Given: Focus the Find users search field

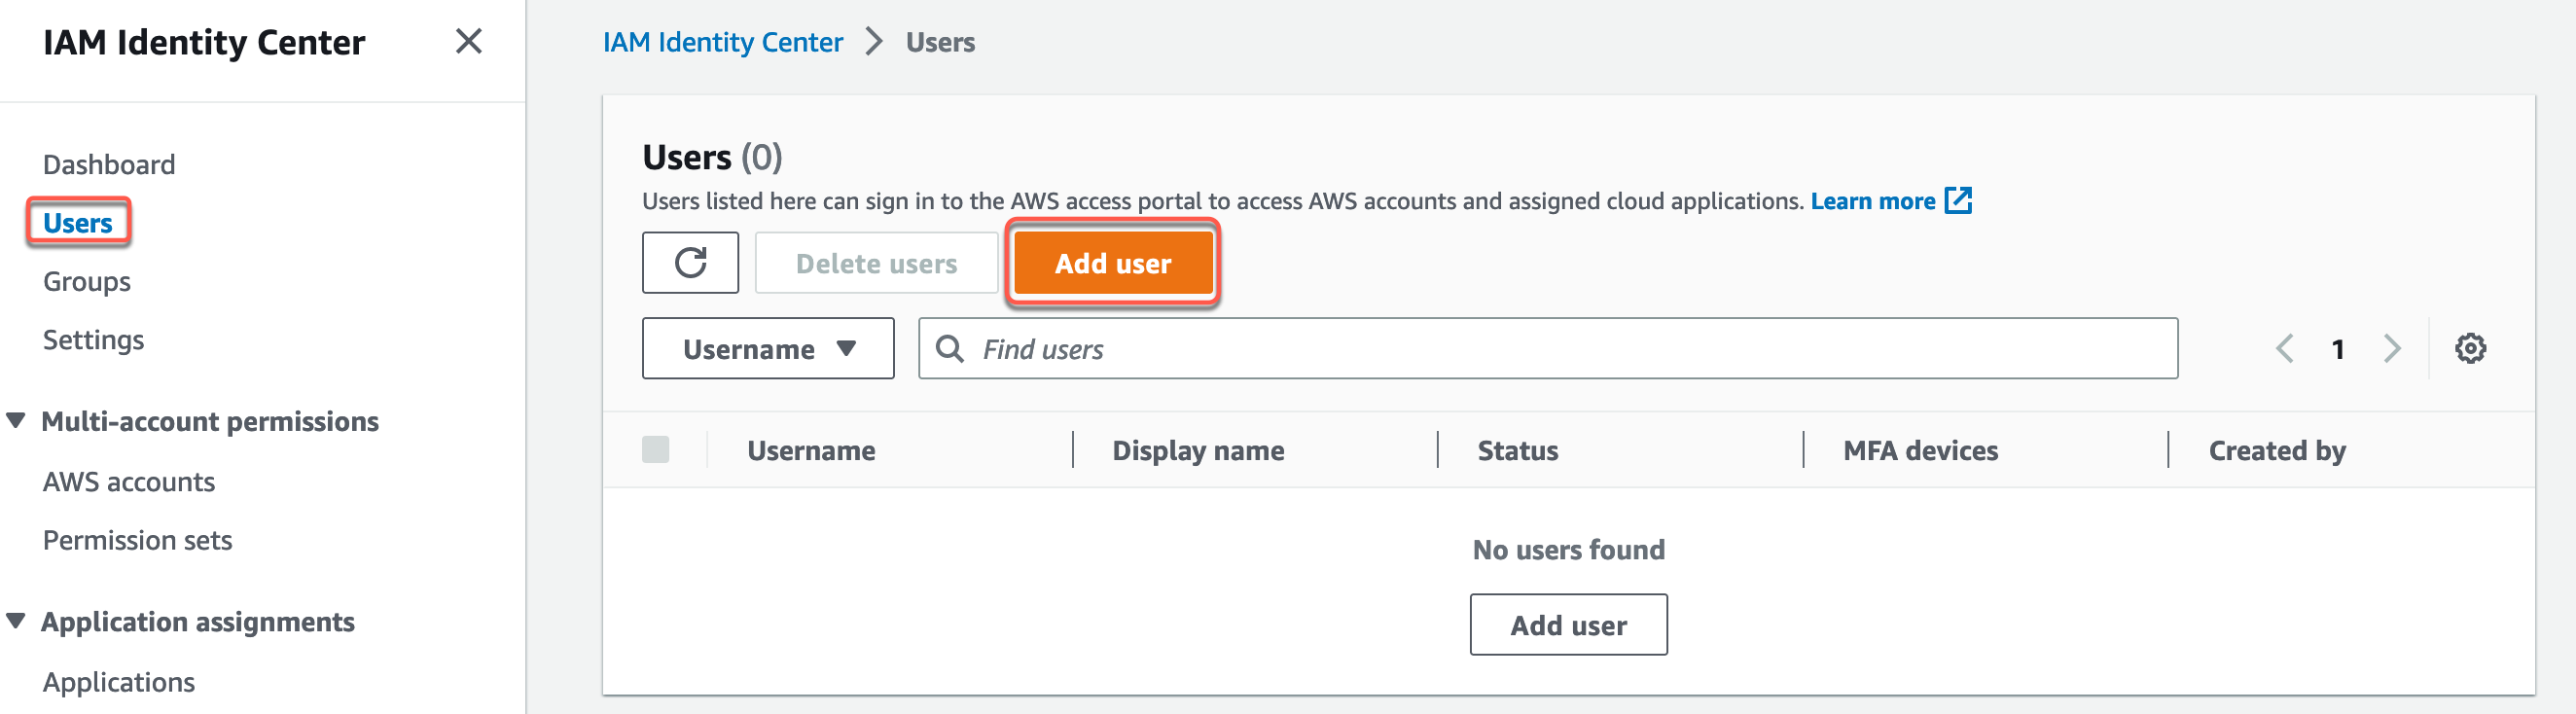Looking at the screenshot, I should tap(1560, 349).
